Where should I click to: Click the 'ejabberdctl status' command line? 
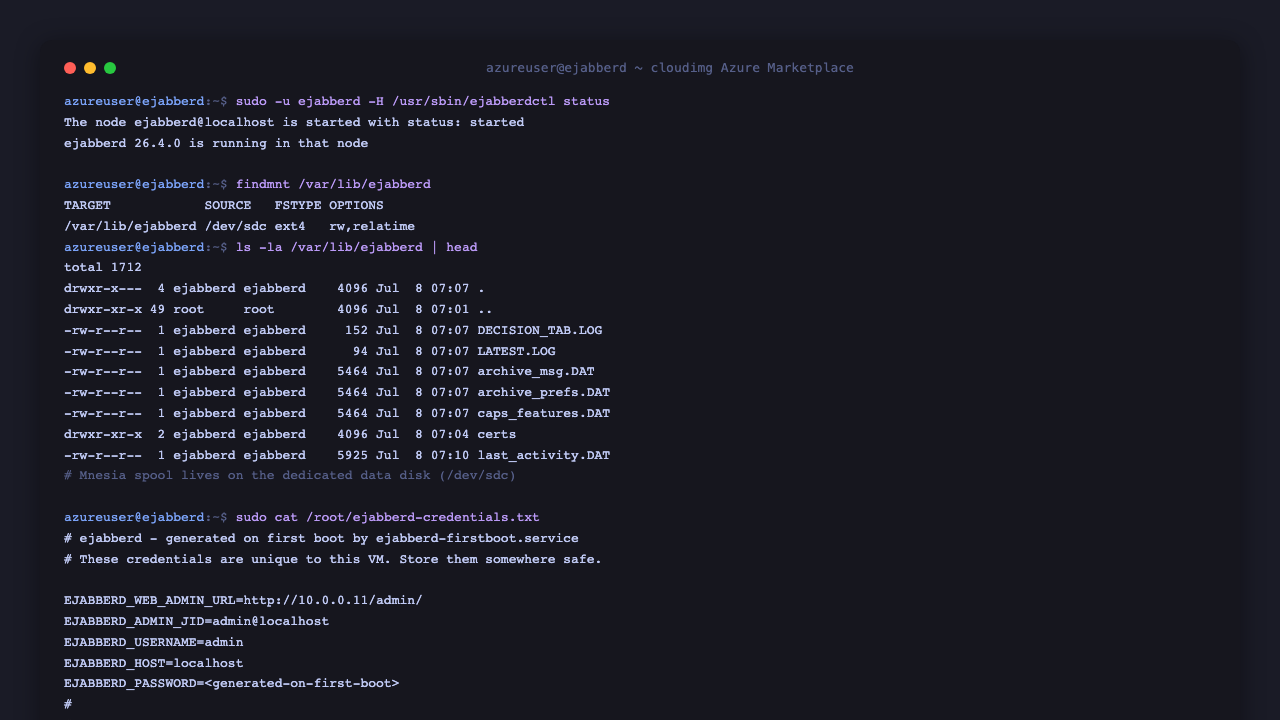(x=337, y=101)
